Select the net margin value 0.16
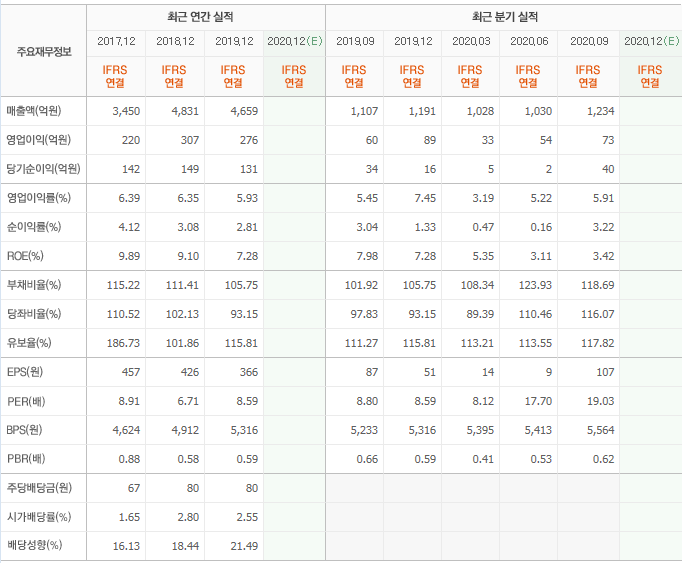685x563 pixels. point(541,227)
